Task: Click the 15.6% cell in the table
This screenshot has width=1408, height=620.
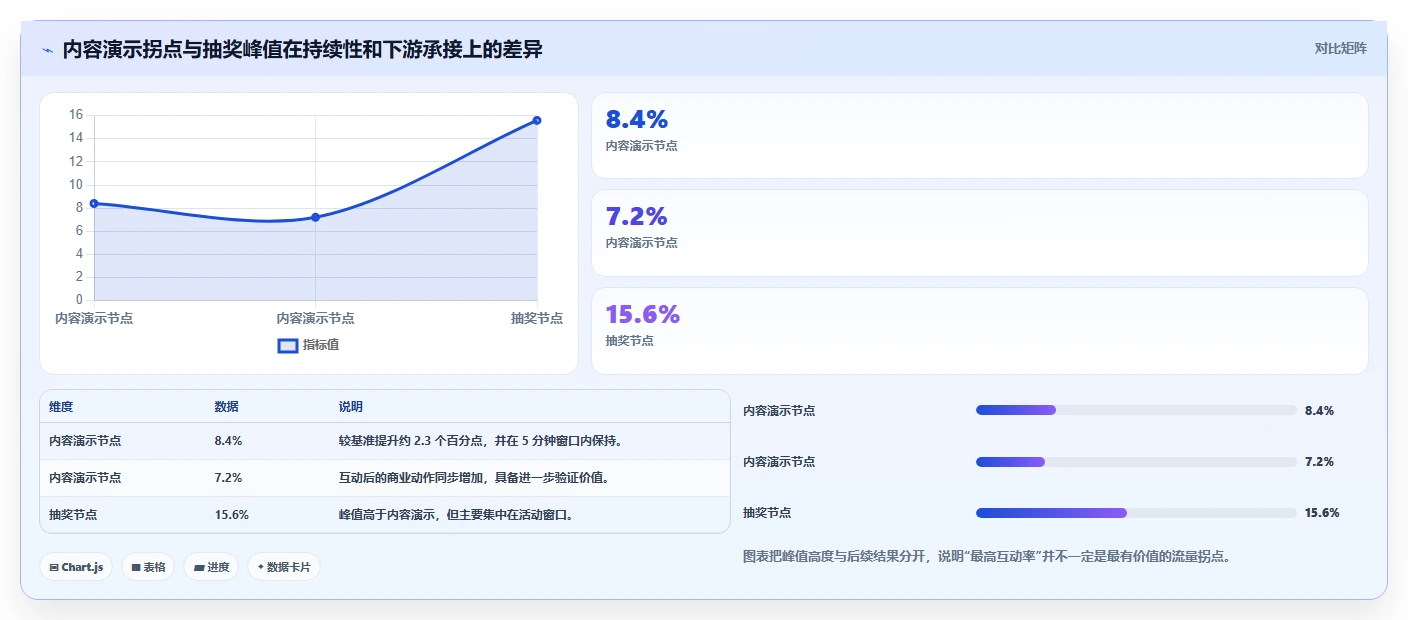Action: [231, 515]
